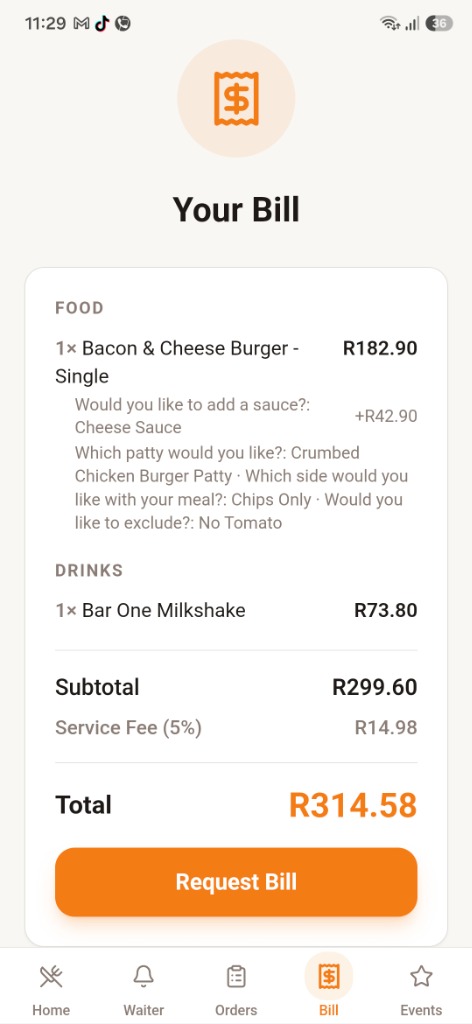Select the Bill receipt icon in navigation

tap(328, 977)
